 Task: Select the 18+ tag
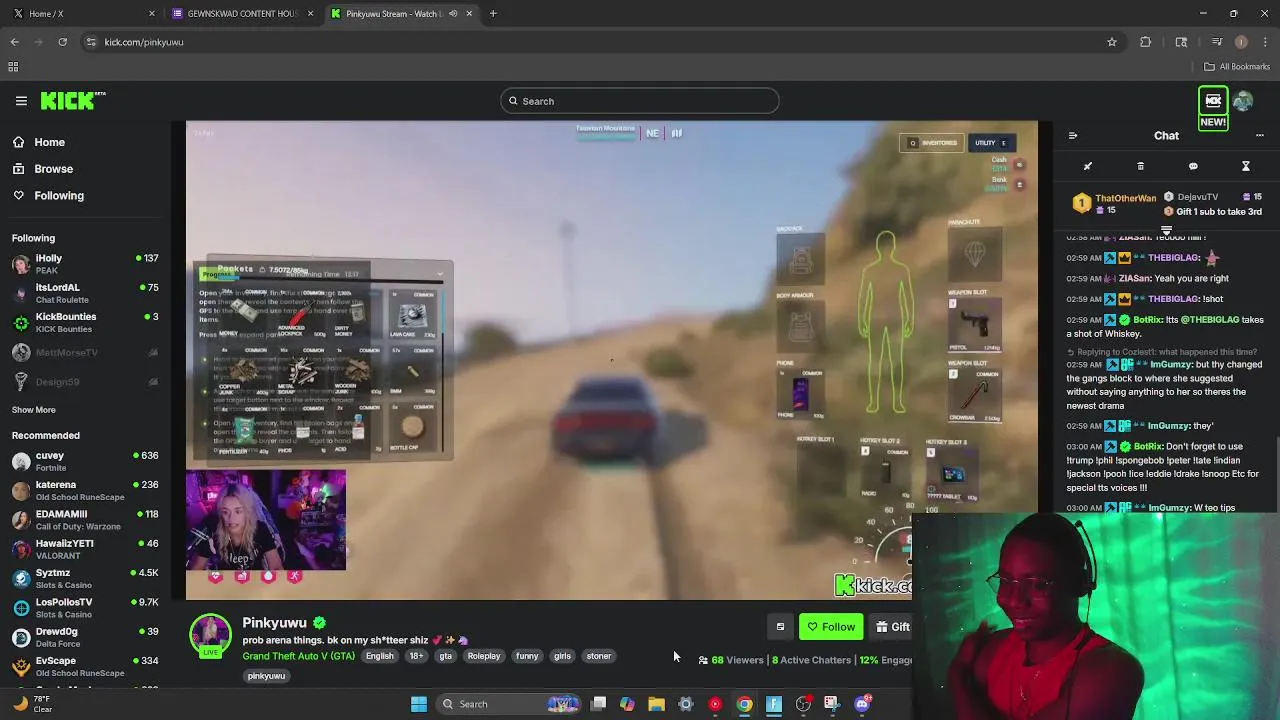click(416, 656)
